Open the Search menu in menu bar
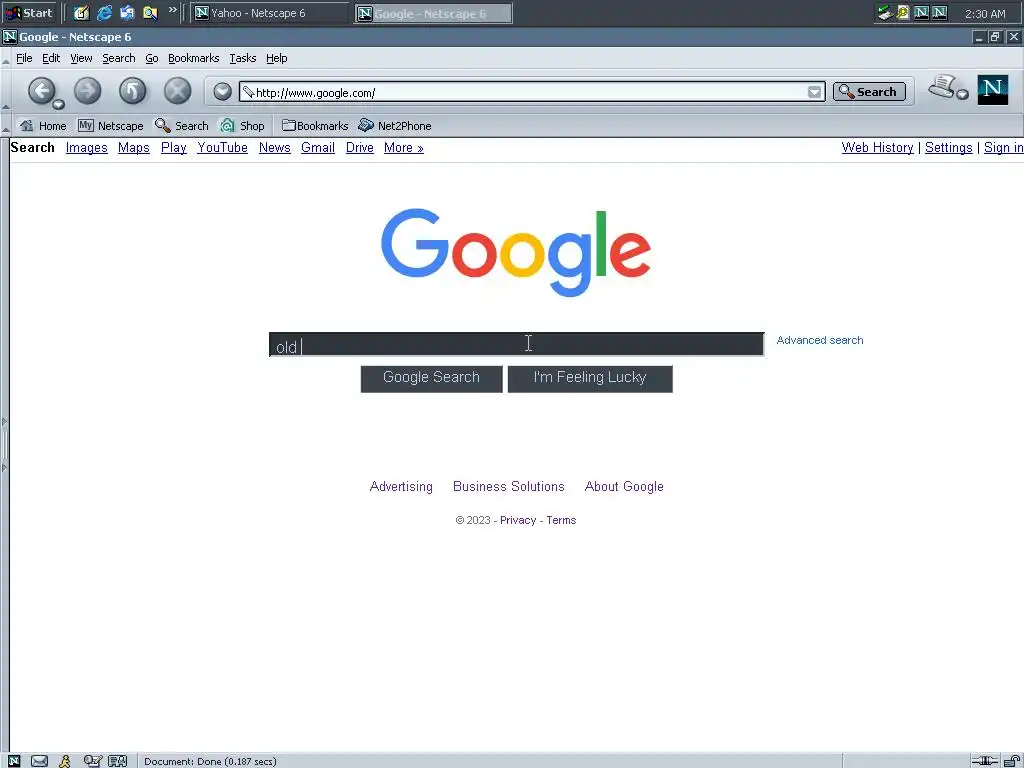The height and width of the screenshot is (768, 1024). point(119,58)
